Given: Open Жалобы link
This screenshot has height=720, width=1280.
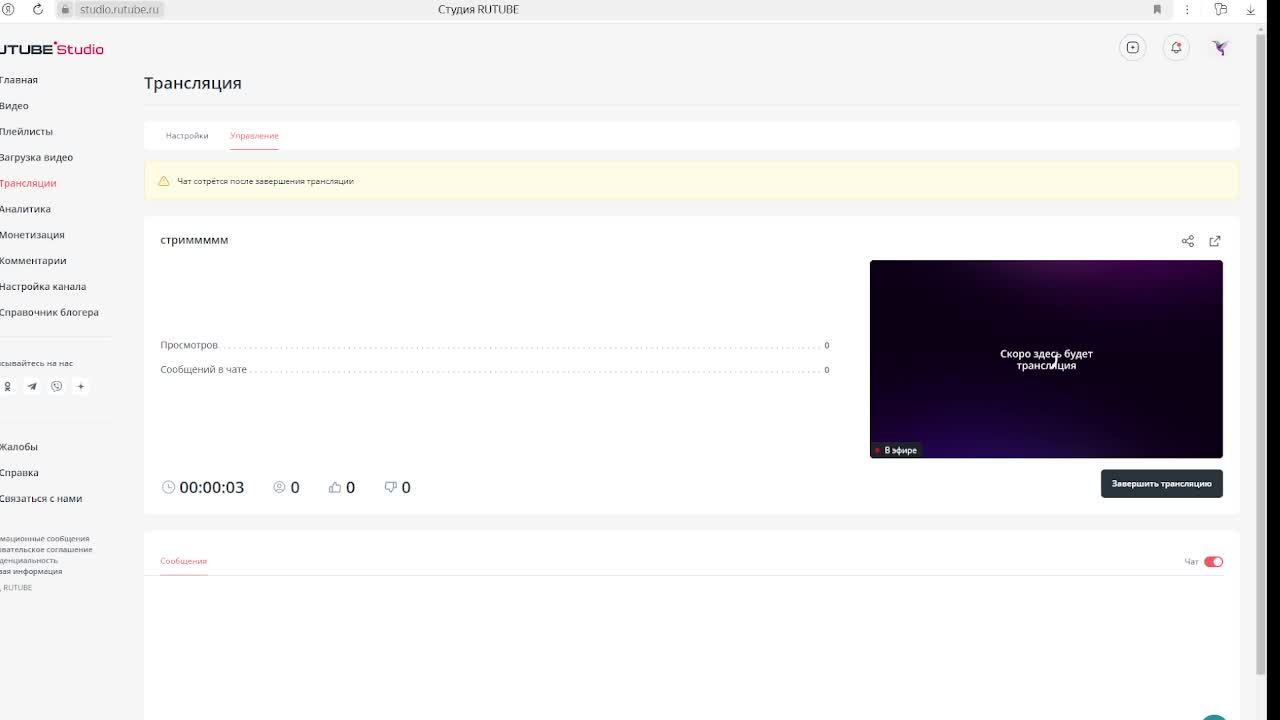Looking at the screenshot, I should click(x=19, y=447).
